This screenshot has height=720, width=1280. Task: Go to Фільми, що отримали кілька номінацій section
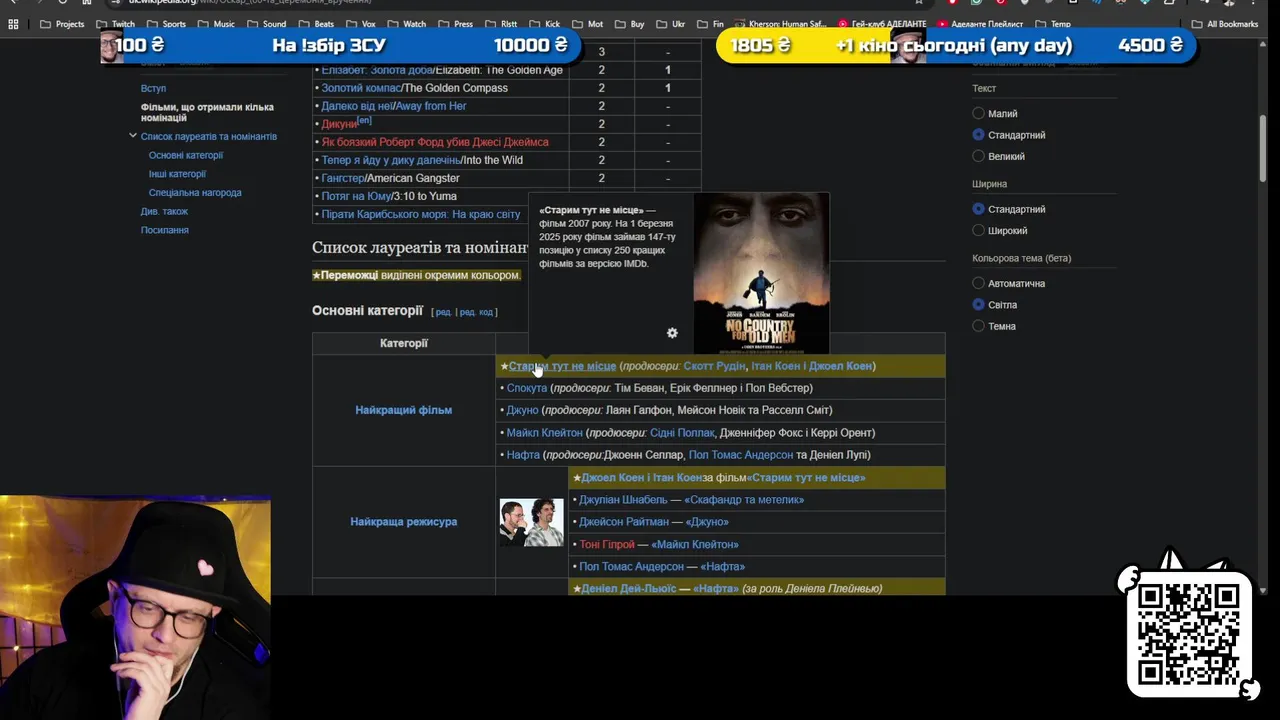(x=207, y=112)
